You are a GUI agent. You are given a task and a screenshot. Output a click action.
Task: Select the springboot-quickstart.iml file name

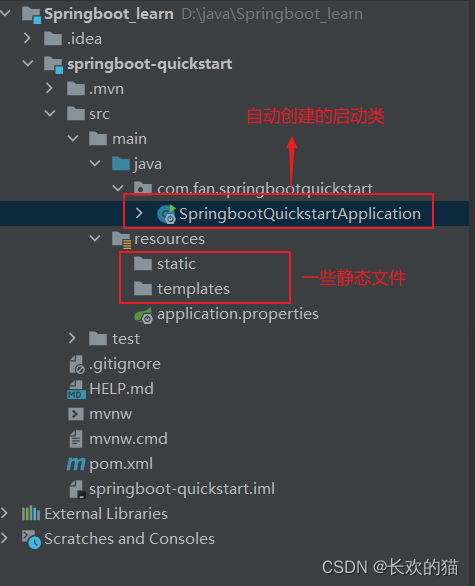point(182,489)
